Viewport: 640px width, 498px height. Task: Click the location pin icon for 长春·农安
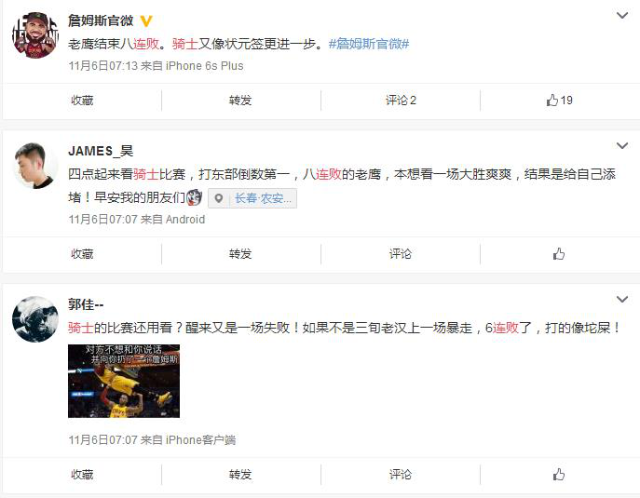pyautogui.click(x=219, y=198)
